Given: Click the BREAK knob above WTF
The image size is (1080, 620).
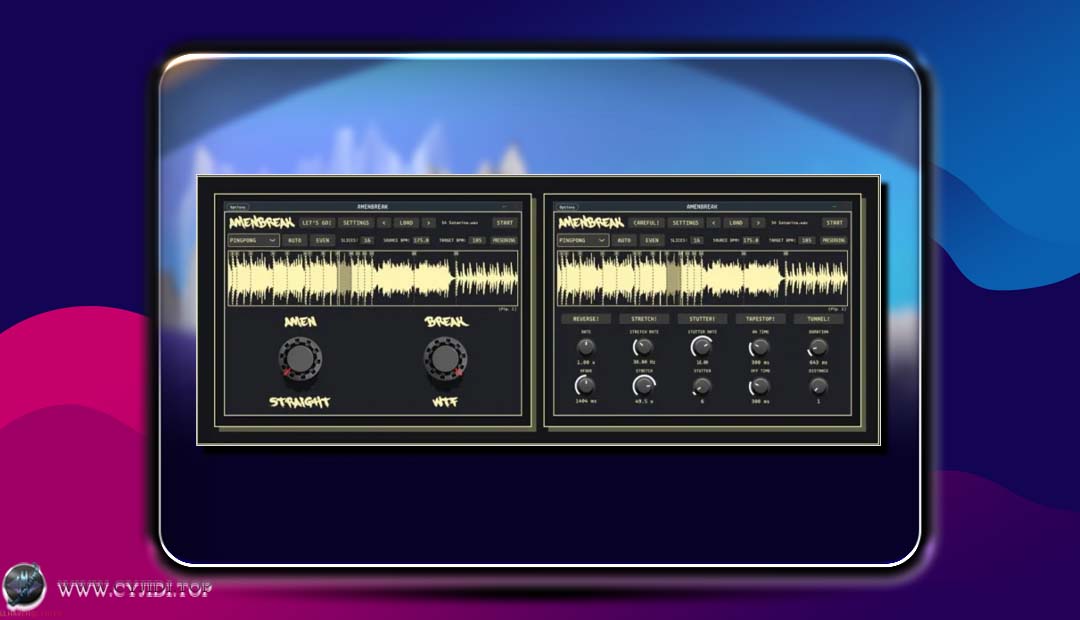Looking at the screenshot, I should click(x=443, y=359).
